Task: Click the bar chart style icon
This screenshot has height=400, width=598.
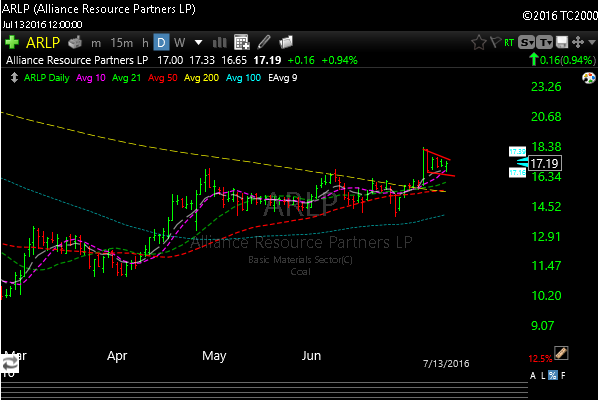Action: tap(220, 43)
